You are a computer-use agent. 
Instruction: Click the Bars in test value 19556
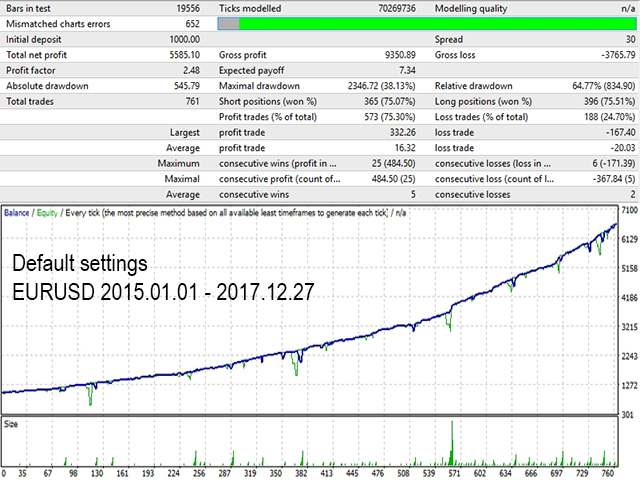(x=188, y=8)
